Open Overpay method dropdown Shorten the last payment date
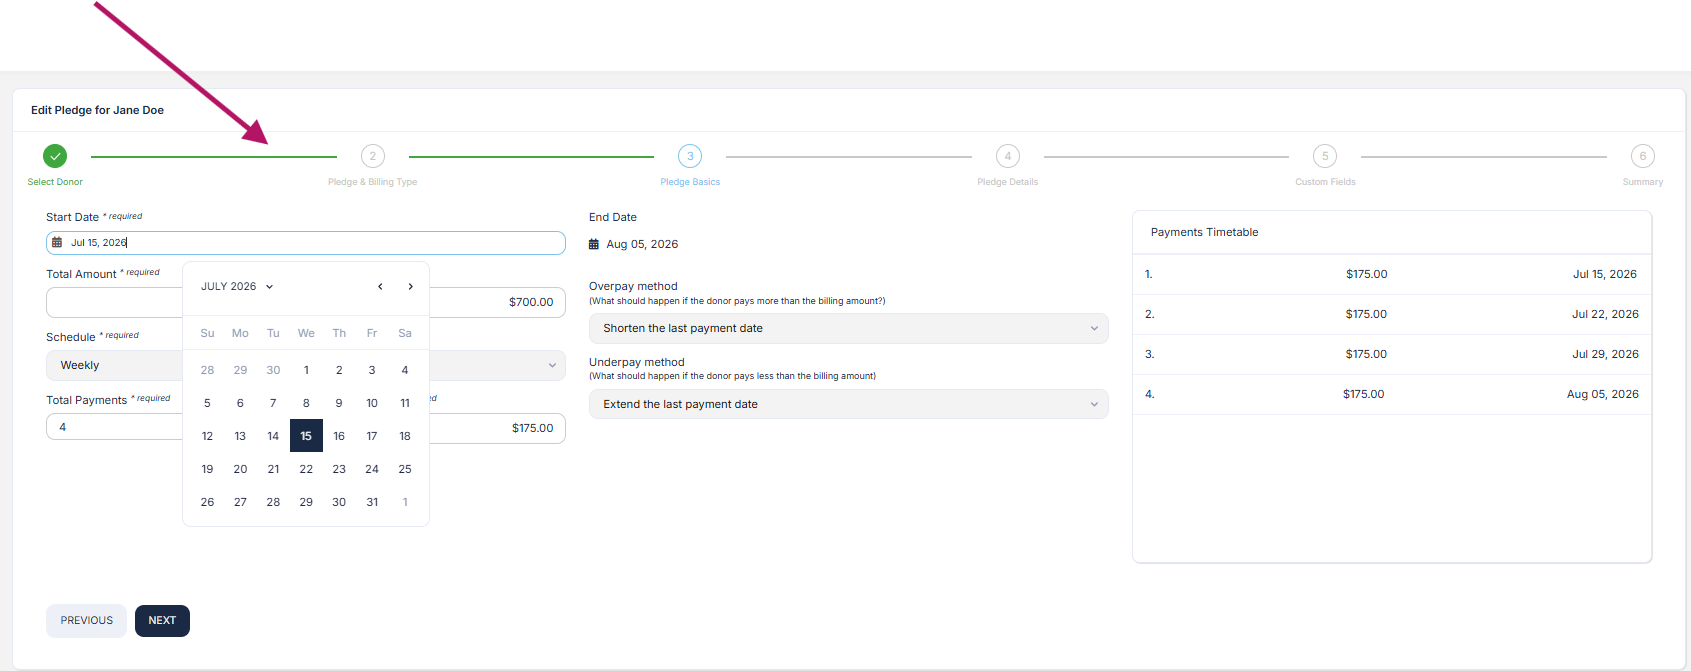 849,328
